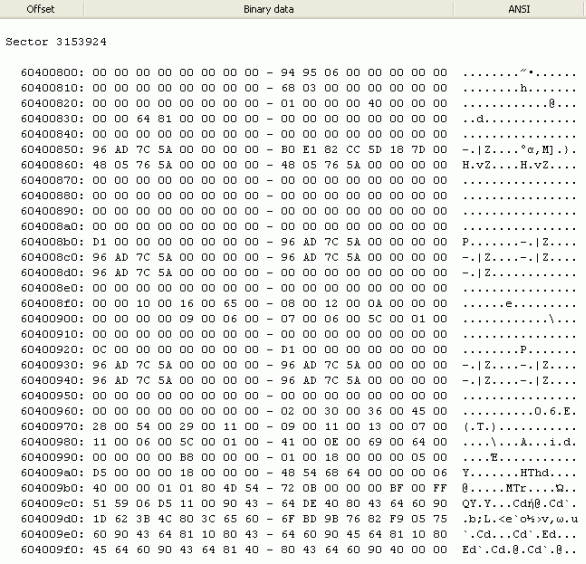Click ANSI text 'HThd' in row 604009a0
The width and height of the screenshot is (586, 564).
click(x=534, y=473)
